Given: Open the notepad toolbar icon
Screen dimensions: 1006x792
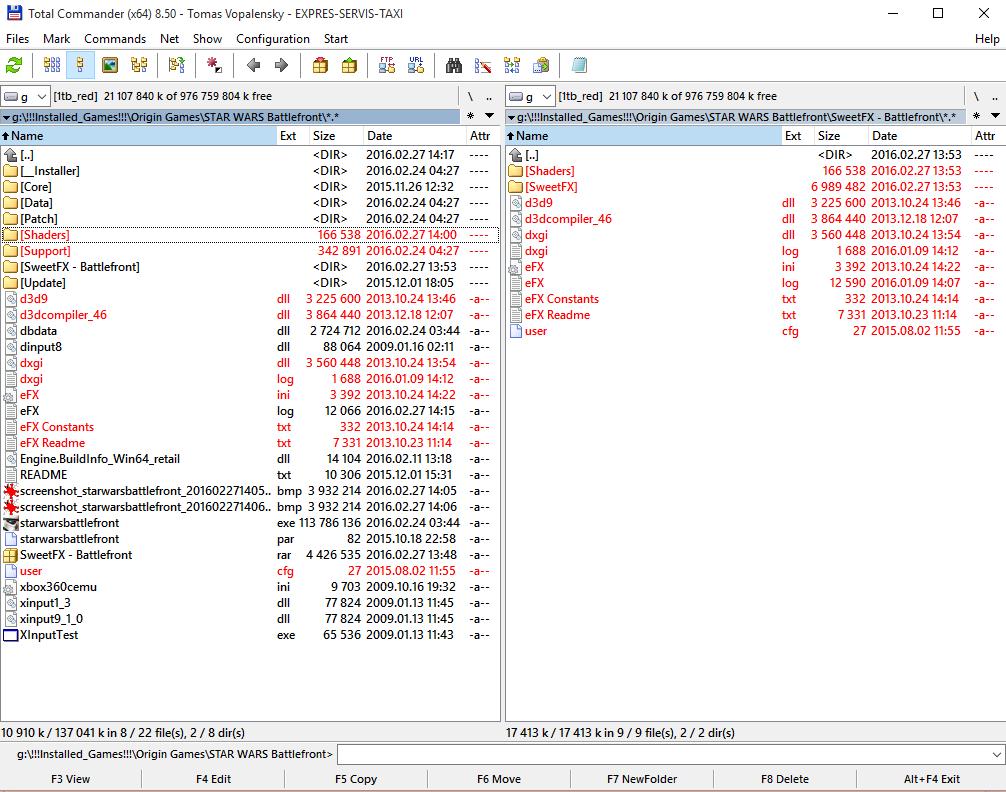Looking at the screenshot, I should coord(579,65).
